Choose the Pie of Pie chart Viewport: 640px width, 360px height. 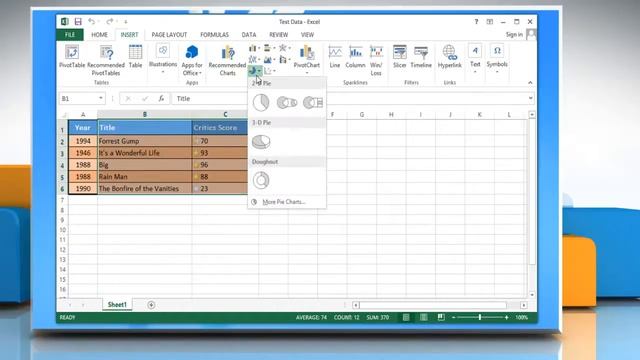pyautogui.click(x=287, y=102)
